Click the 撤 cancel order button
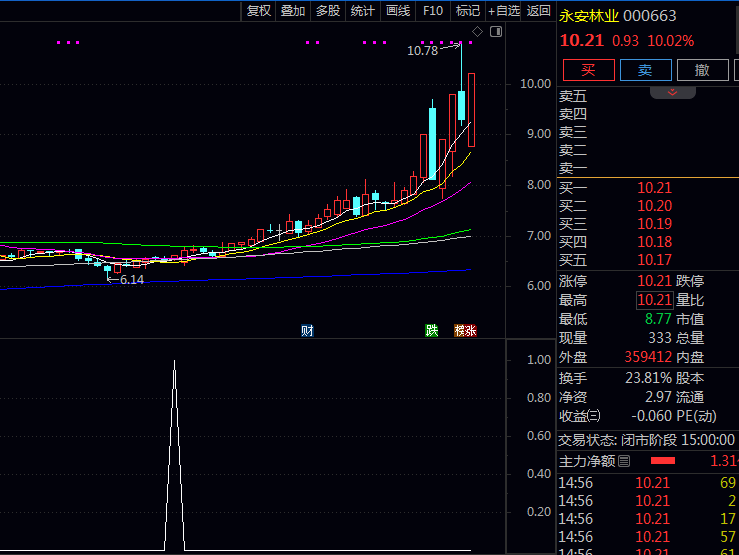 click(x=702, y=70)
